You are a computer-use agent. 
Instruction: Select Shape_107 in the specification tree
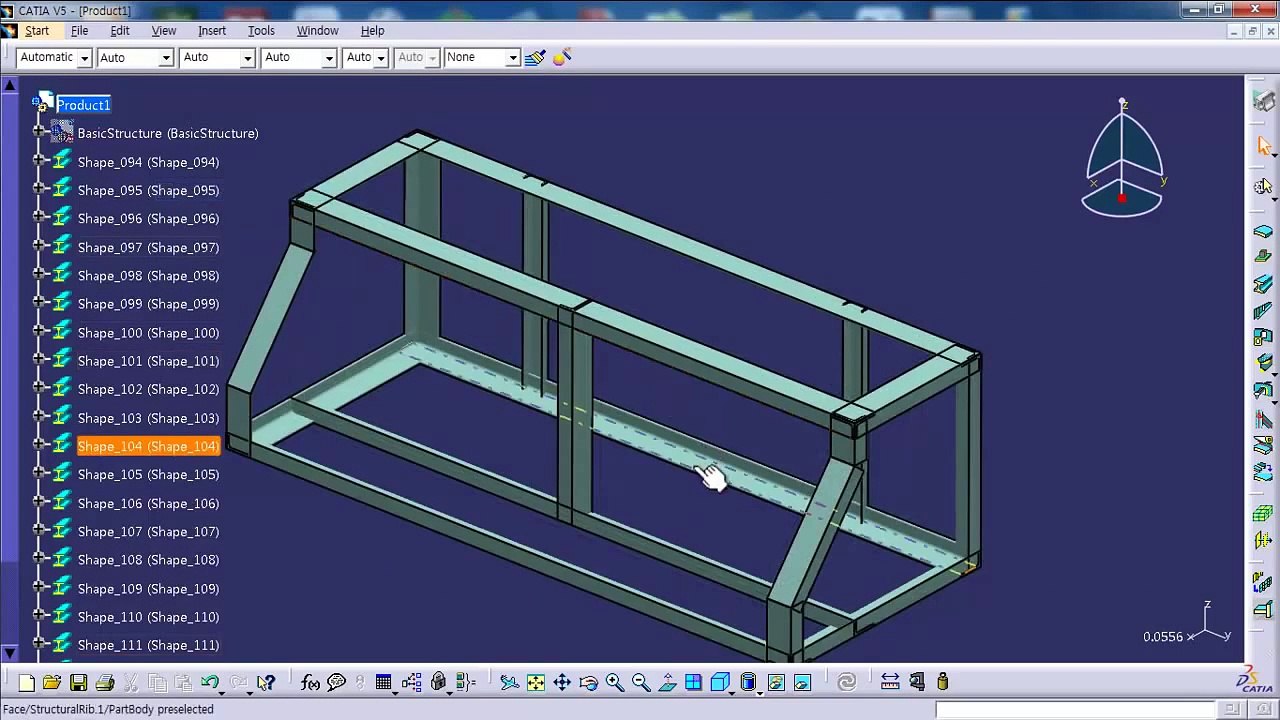pyautogui.click(x=148, y=532)
